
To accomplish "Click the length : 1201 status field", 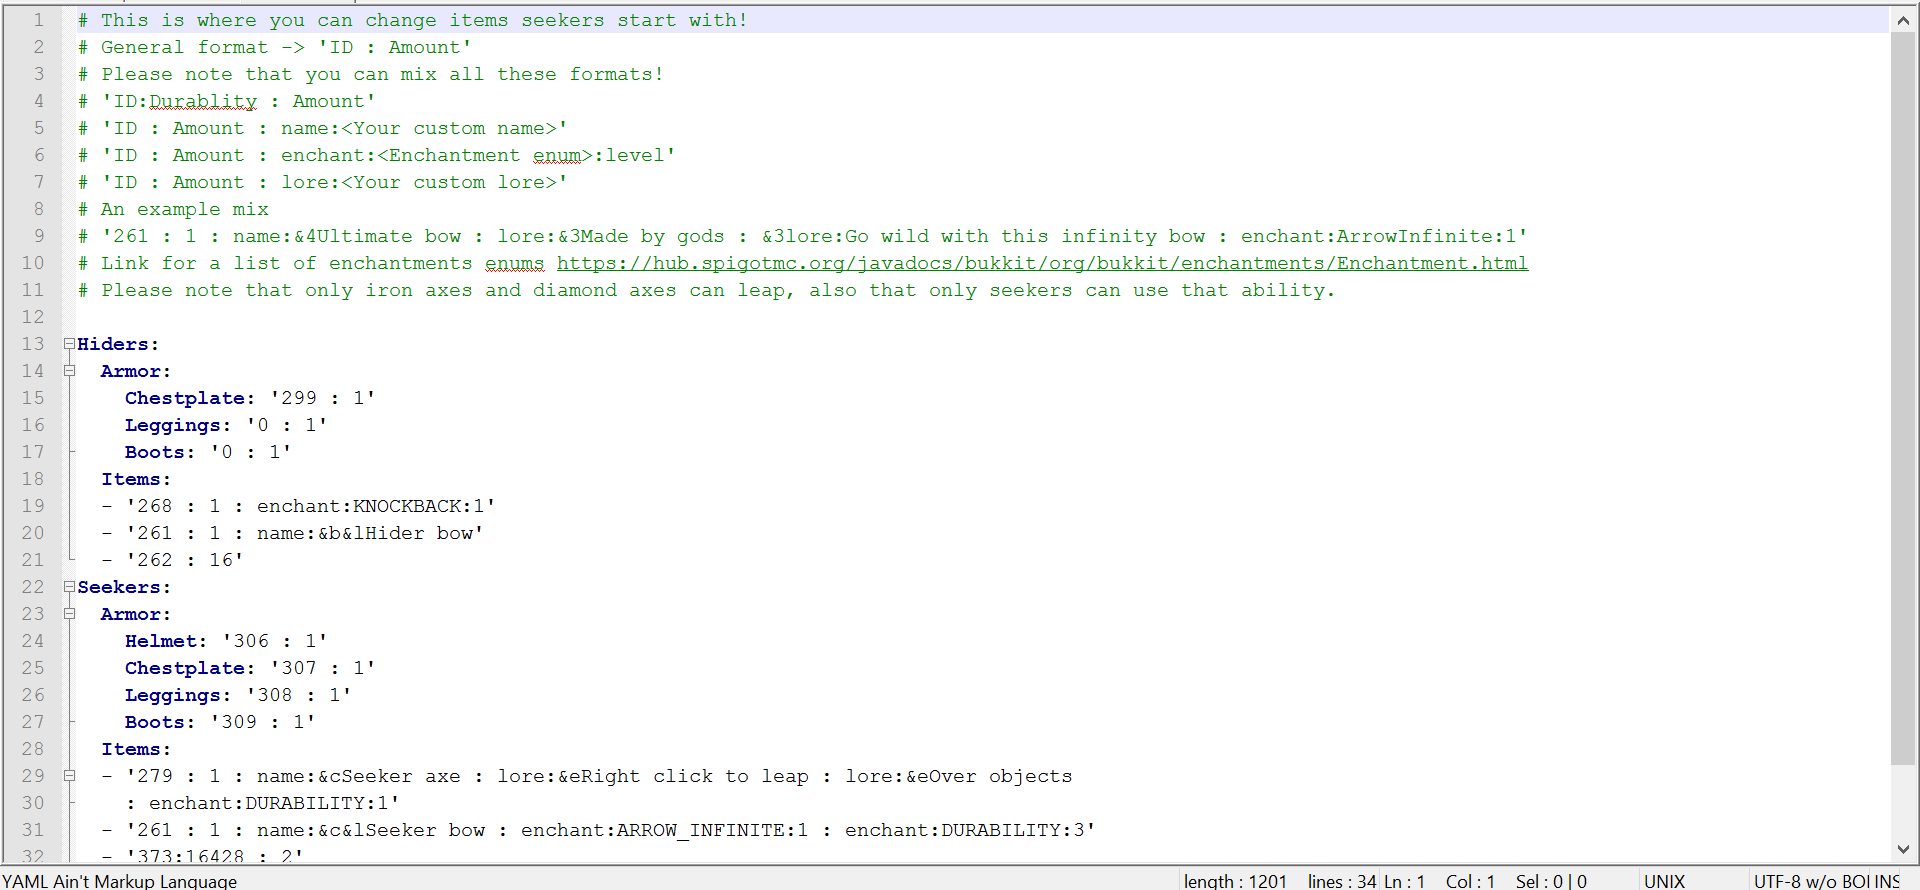I will [1235, 881].
